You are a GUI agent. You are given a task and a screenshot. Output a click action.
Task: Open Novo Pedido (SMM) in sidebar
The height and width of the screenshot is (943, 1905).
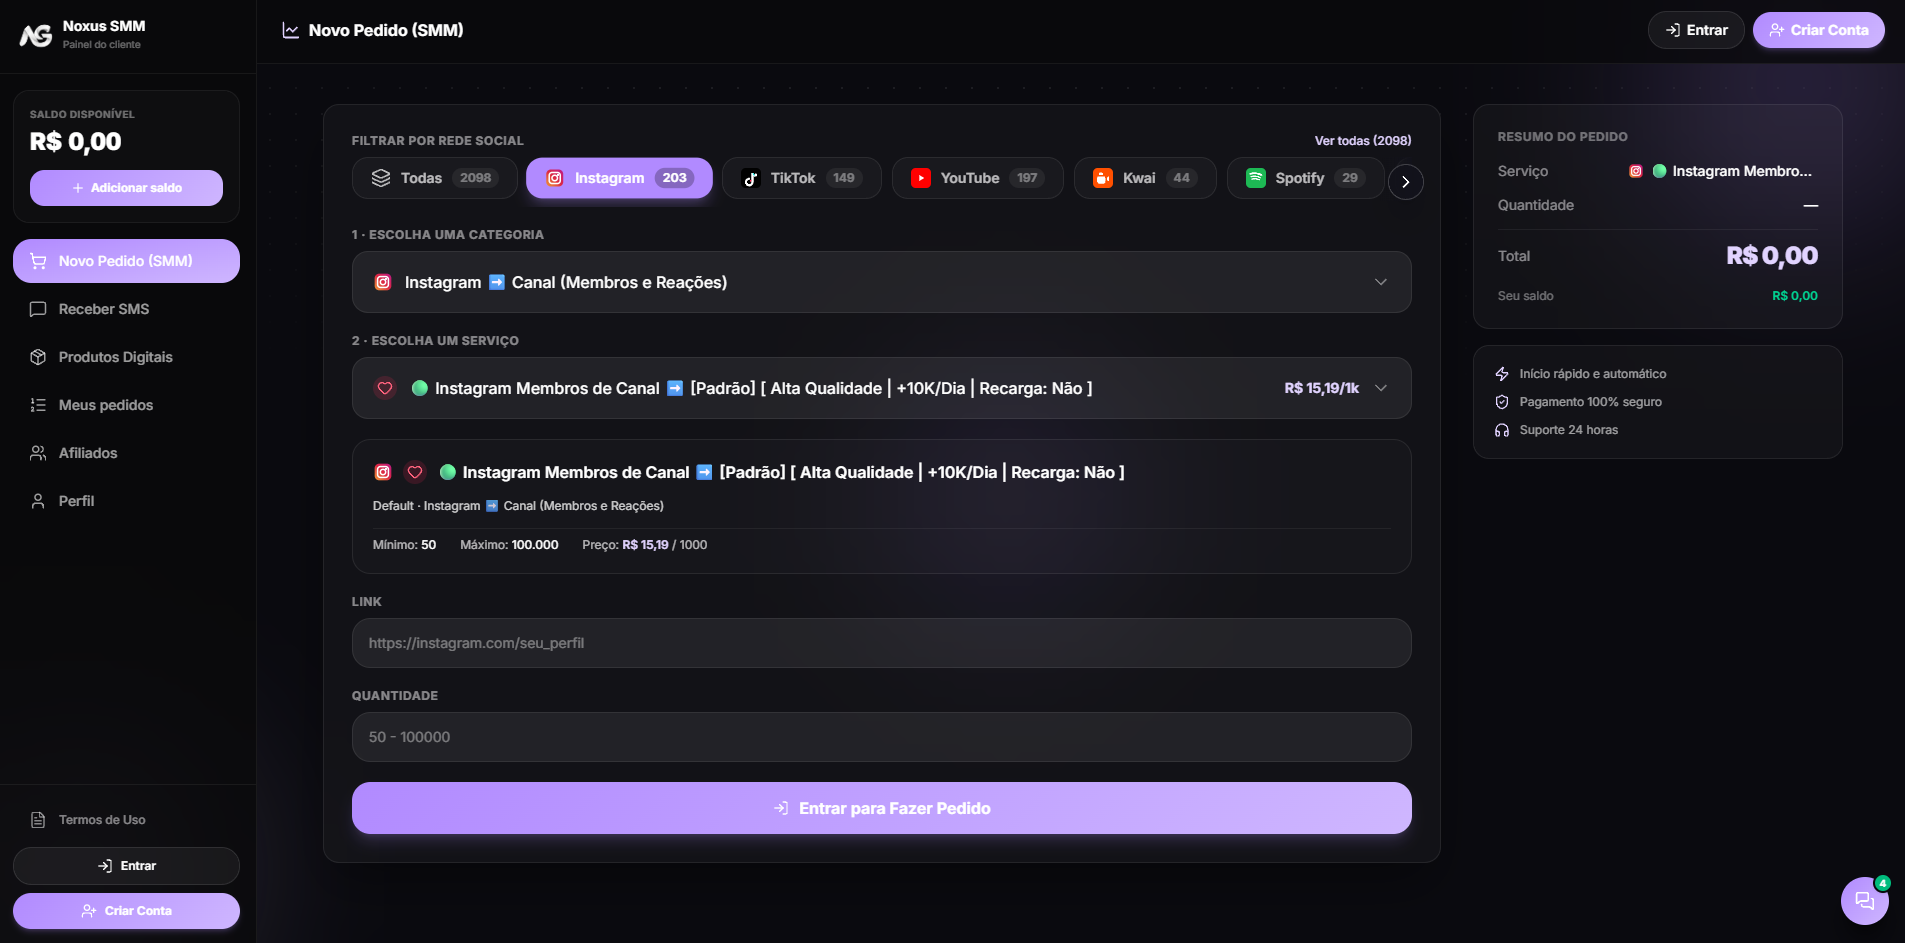[x=126, y=261]
